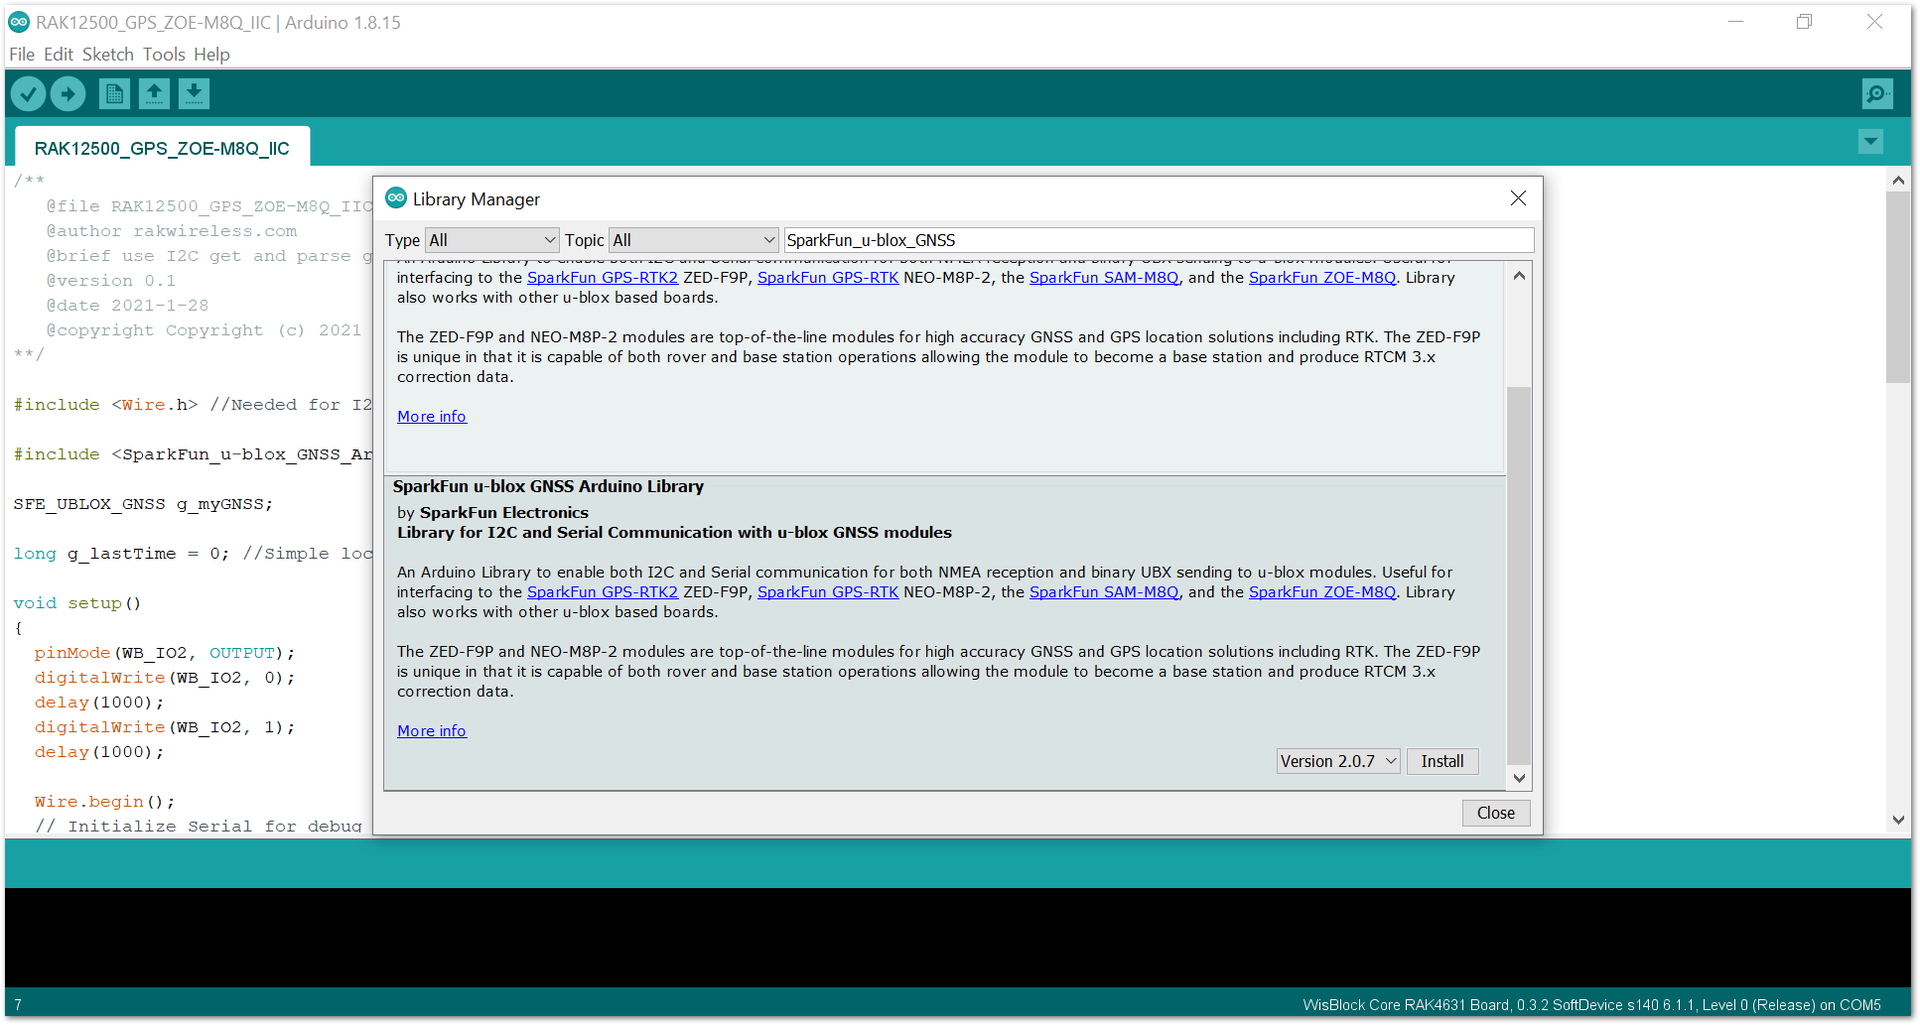Click the Upload sketch arrow icon
Screen dimensions: 1920x1025
pos(68,94)
